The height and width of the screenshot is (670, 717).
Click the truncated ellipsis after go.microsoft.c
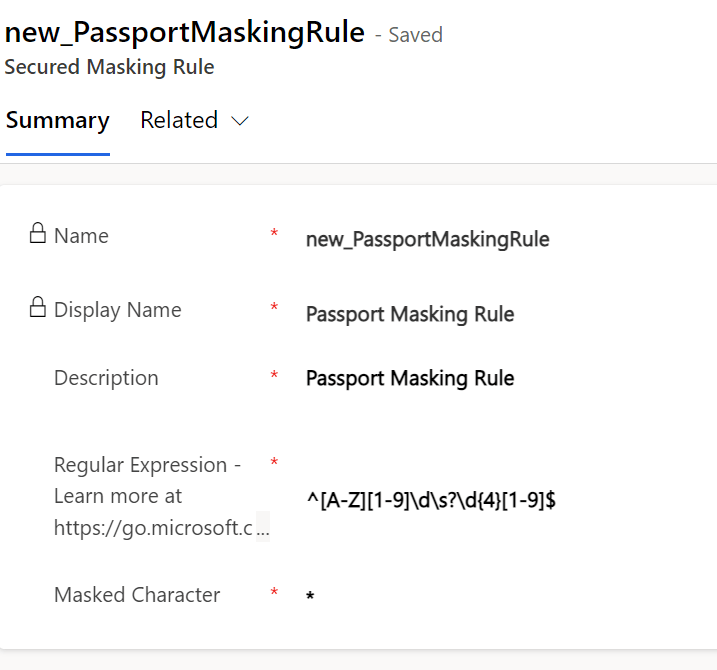coord(263,529)
